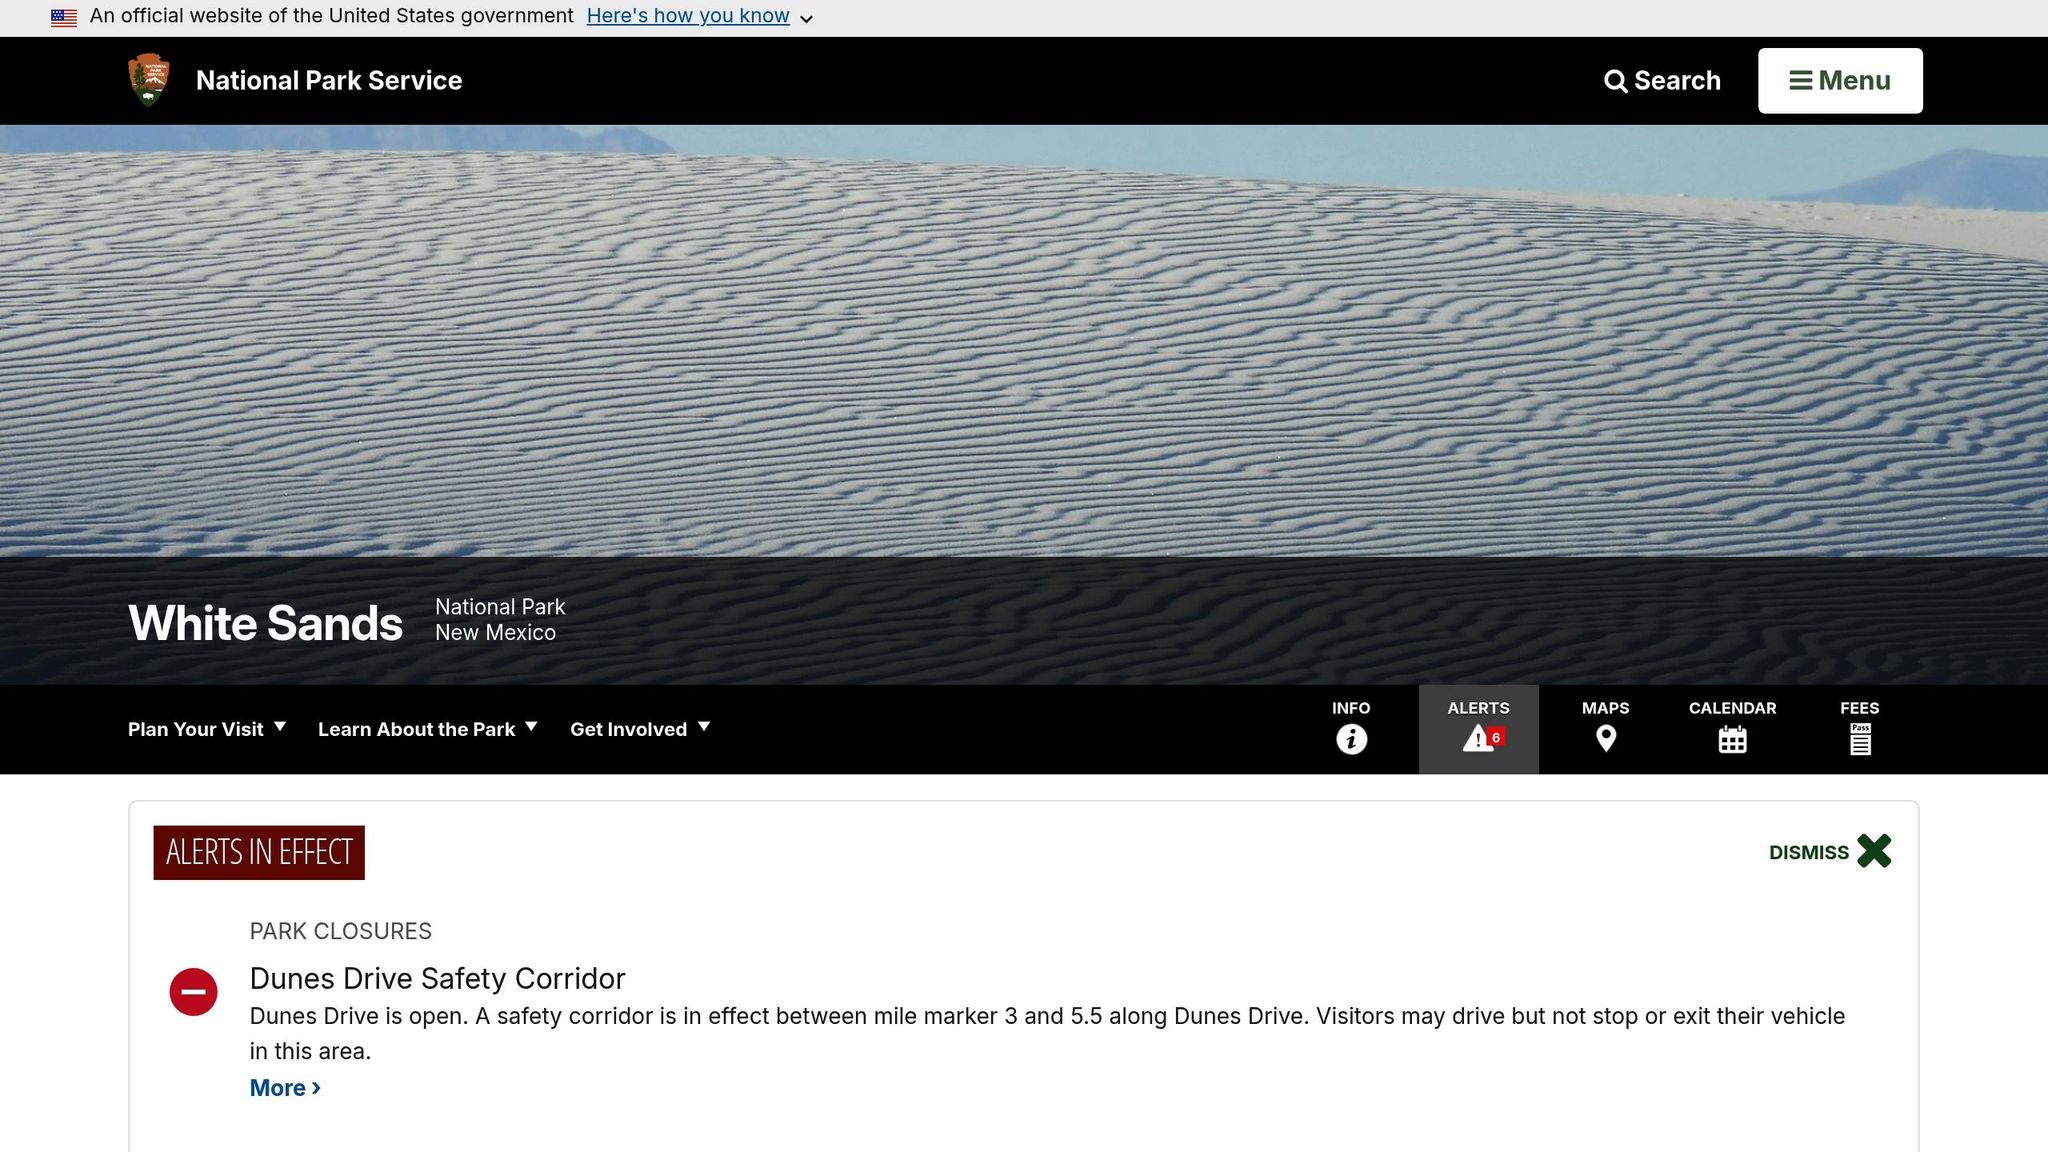This screenshot has width=2048, height=1152.
Task: Open the park INFO icon
Action: (1351, 729)
